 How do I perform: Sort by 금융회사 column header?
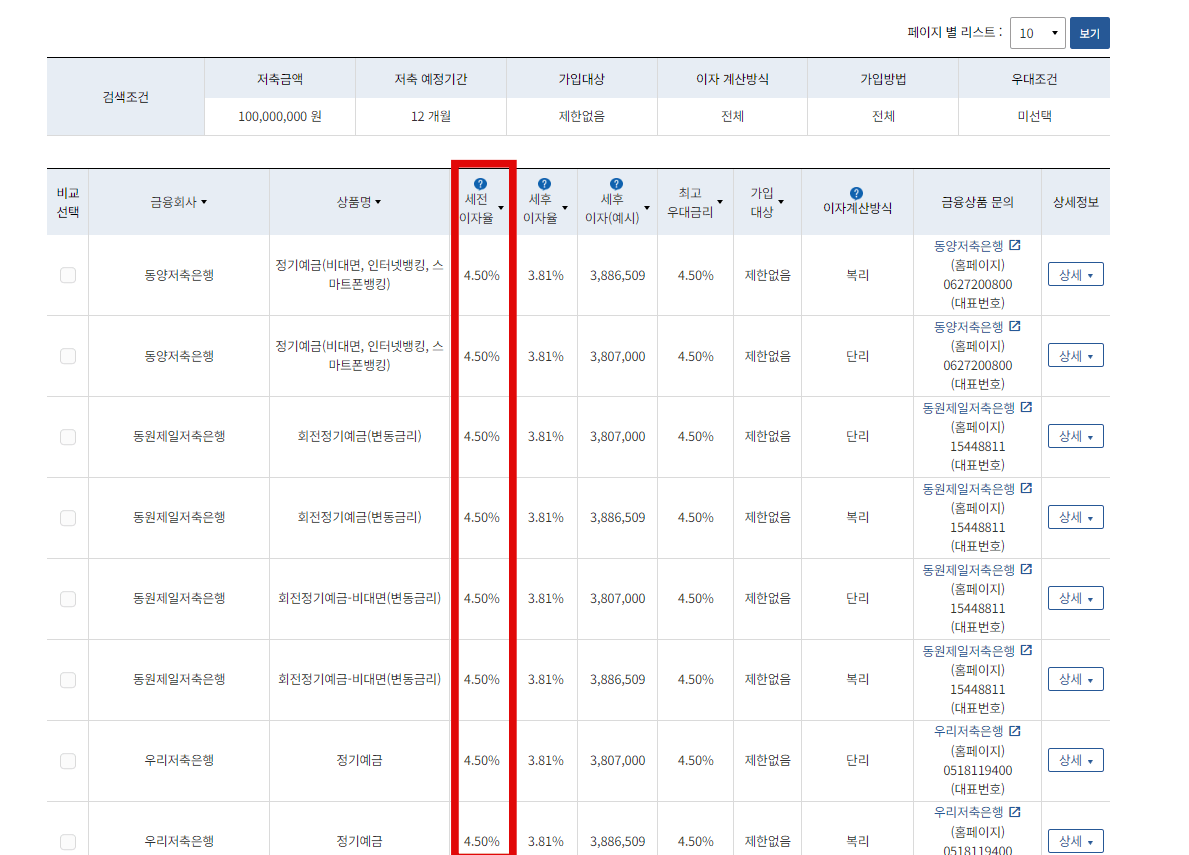[178, 202]
